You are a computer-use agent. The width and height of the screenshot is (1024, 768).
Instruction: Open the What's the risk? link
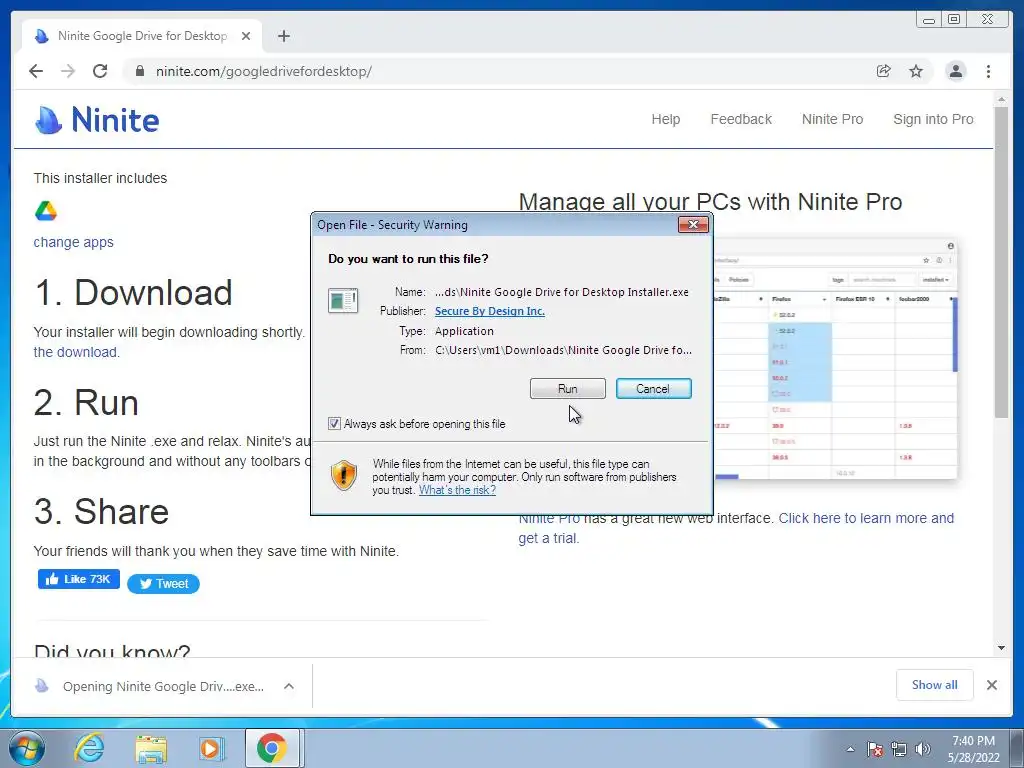tap(457, 490)
